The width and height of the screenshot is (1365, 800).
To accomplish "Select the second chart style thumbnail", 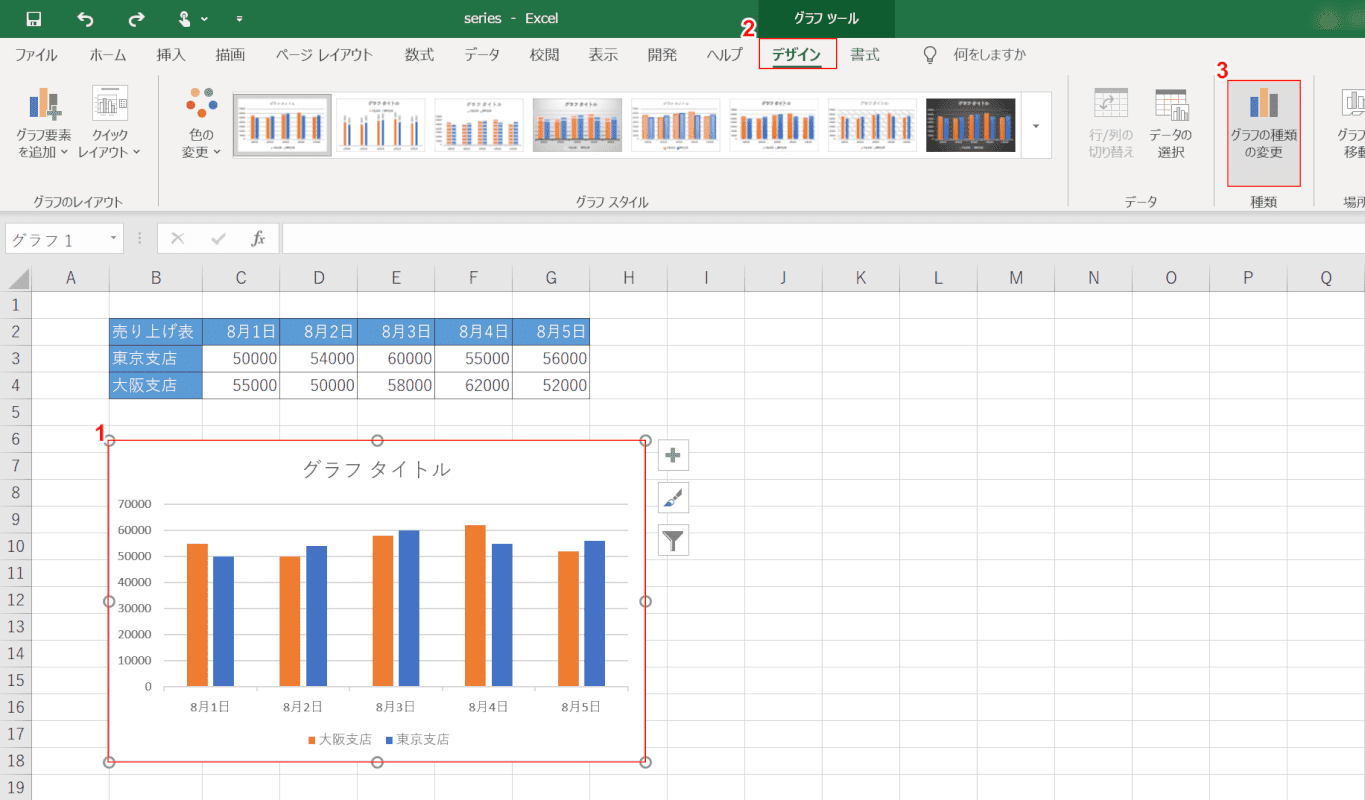I will (381, 125).
